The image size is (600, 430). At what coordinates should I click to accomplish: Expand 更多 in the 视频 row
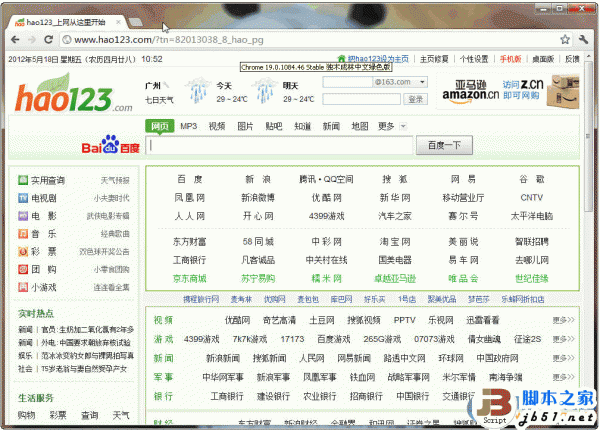[x=563, y=320]
